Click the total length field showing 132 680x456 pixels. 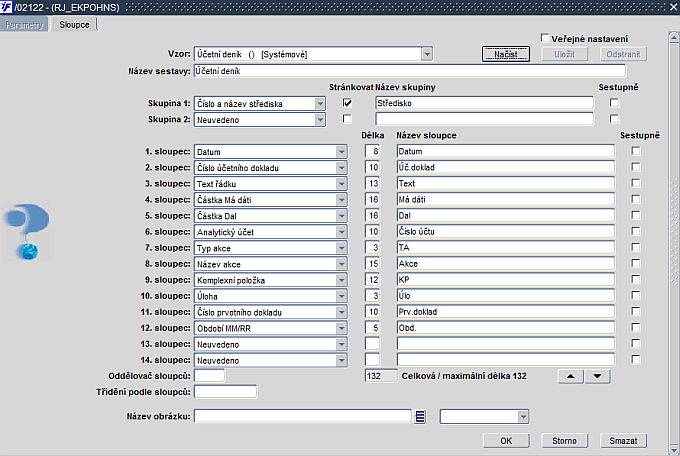(x=381, y=376)
